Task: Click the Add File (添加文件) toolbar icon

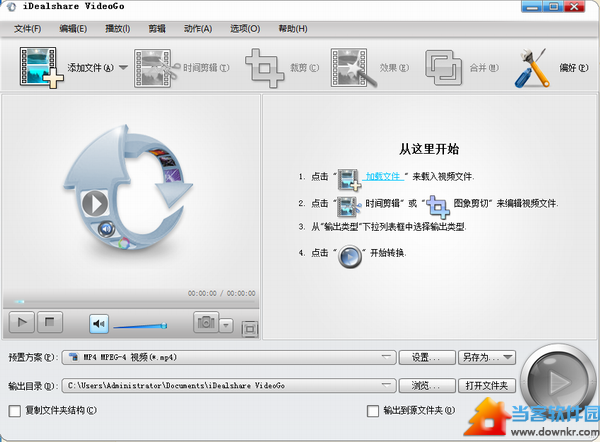Action: [x=41, y=68]
